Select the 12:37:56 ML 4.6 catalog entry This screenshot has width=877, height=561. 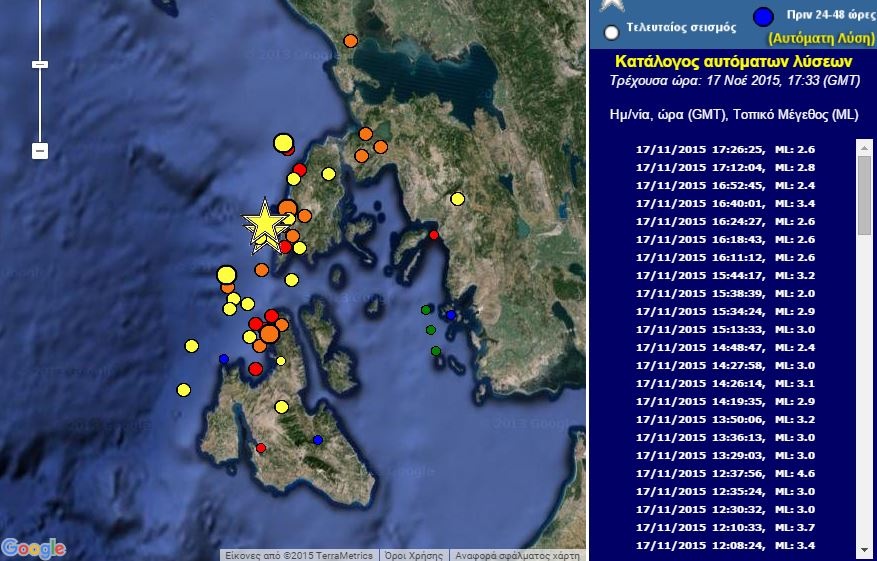point(723,473)
